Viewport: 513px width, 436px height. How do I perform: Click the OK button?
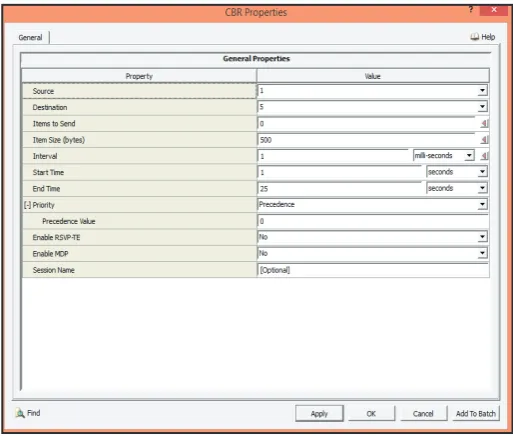point(371,414)
